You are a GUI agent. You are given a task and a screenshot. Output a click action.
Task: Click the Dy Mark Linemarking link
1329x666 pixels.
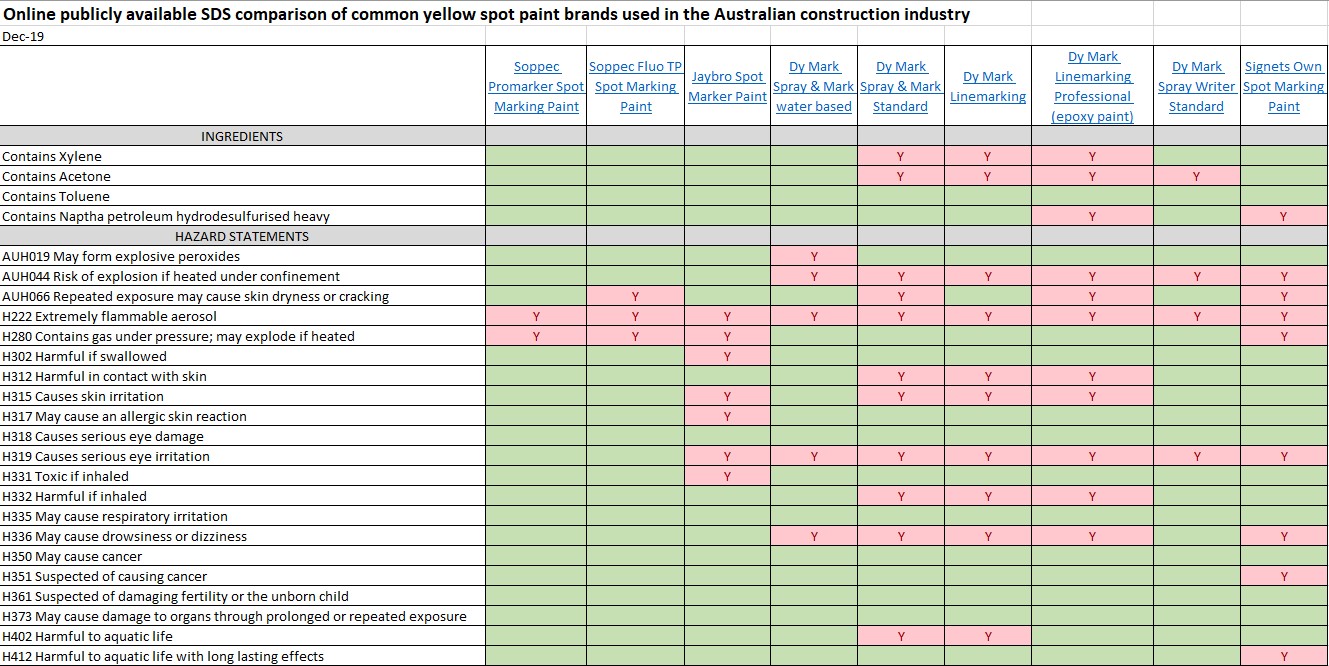coord(988,87)
